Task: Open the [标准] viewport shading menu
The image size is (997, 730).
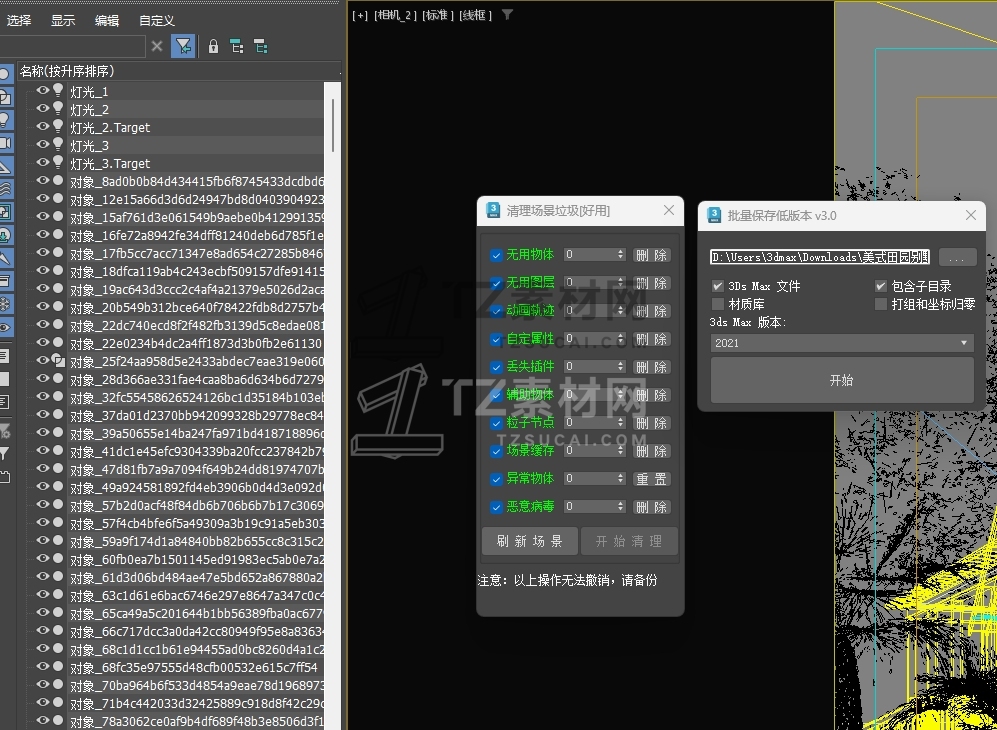Action: 438,15
